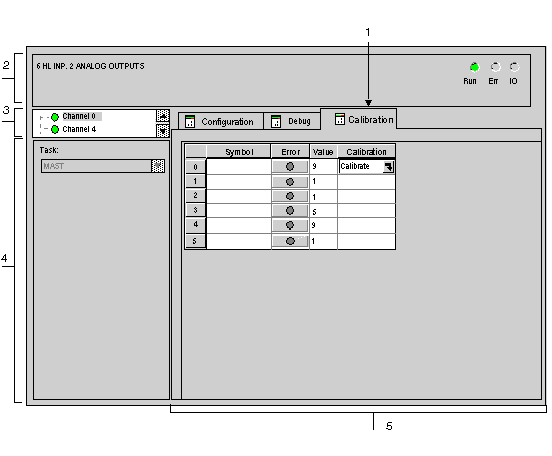Viewport: 552px width, 456px height.
Task: Toggle the Error indicator in row 3
Action: pos(290,211)
